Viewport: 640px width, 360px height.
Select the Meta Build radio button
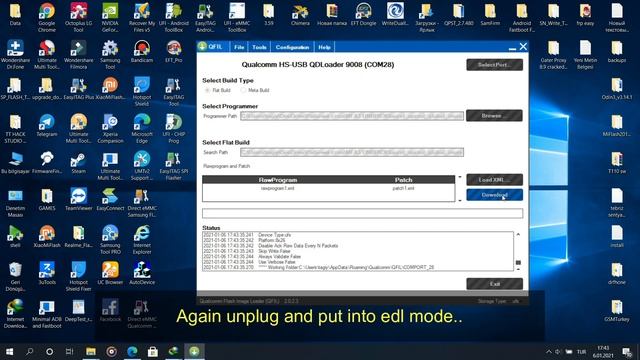point(243,90)
